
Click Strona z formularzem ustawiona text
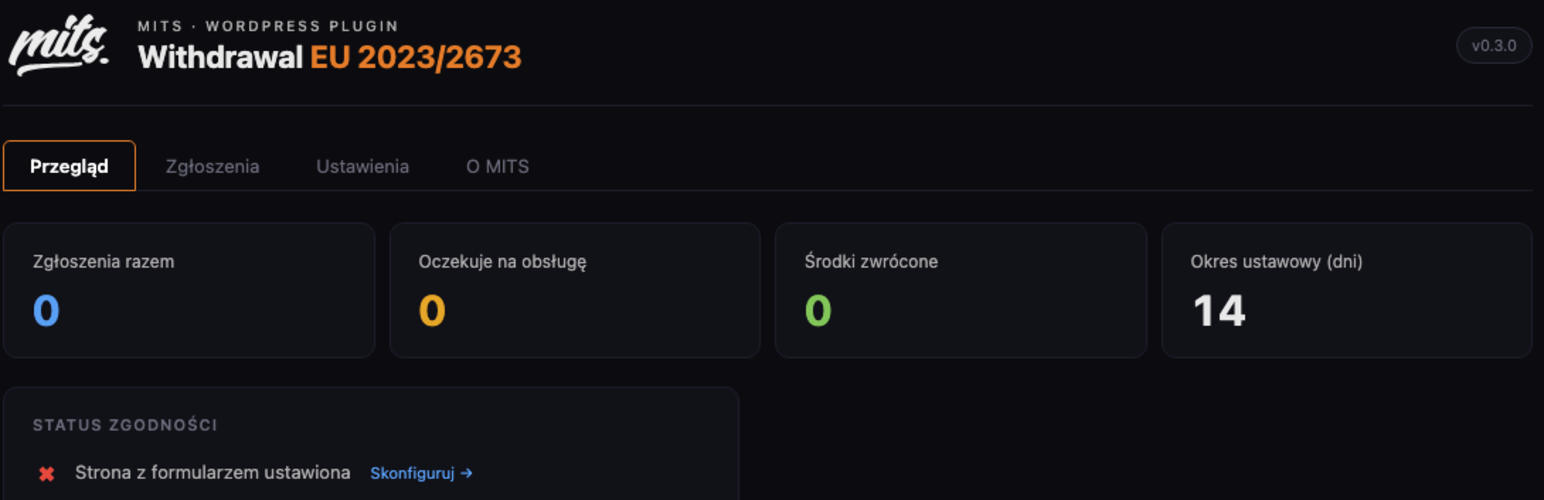pyautogui.click(x=212, y=473)
